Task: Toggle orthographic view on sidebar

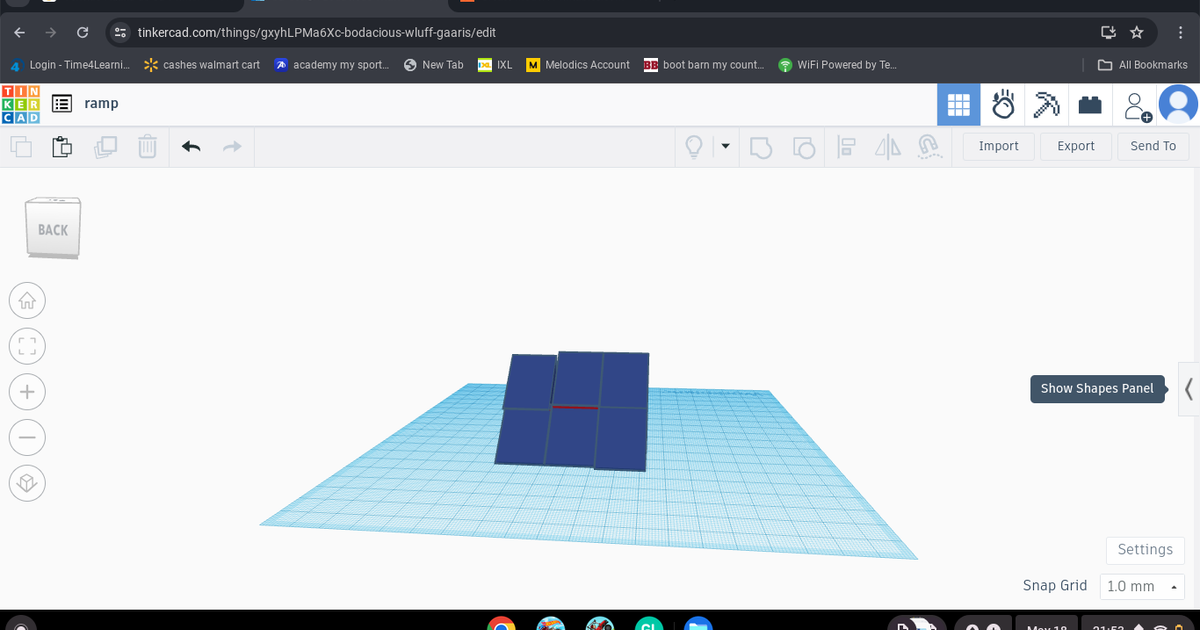Action: coord(27,483)
